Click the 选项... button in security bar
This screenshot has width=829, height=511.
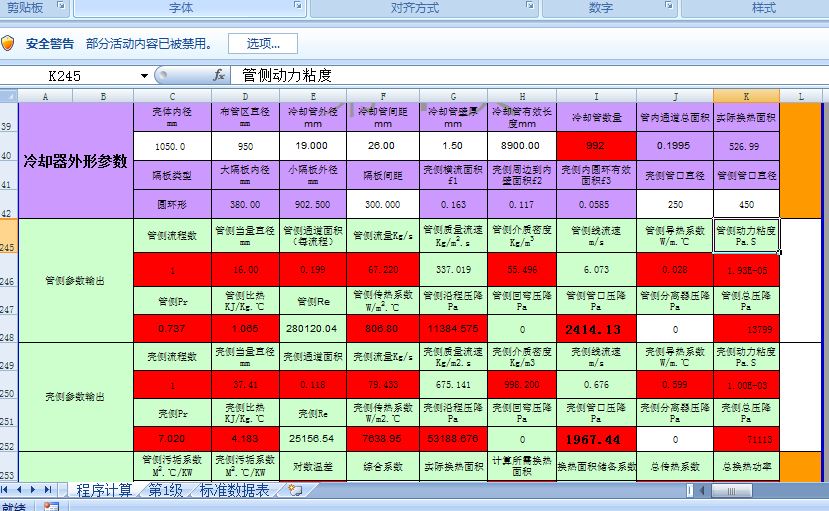[x=263, y=43]
